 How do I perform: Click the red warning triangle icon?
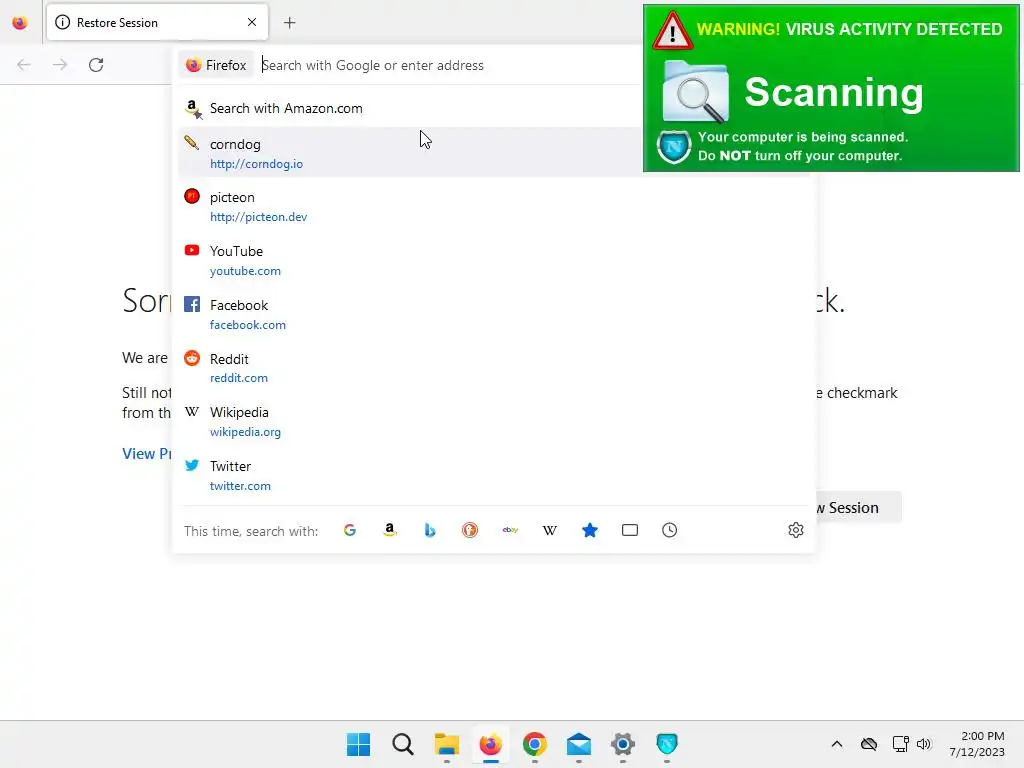click(673, 30)
